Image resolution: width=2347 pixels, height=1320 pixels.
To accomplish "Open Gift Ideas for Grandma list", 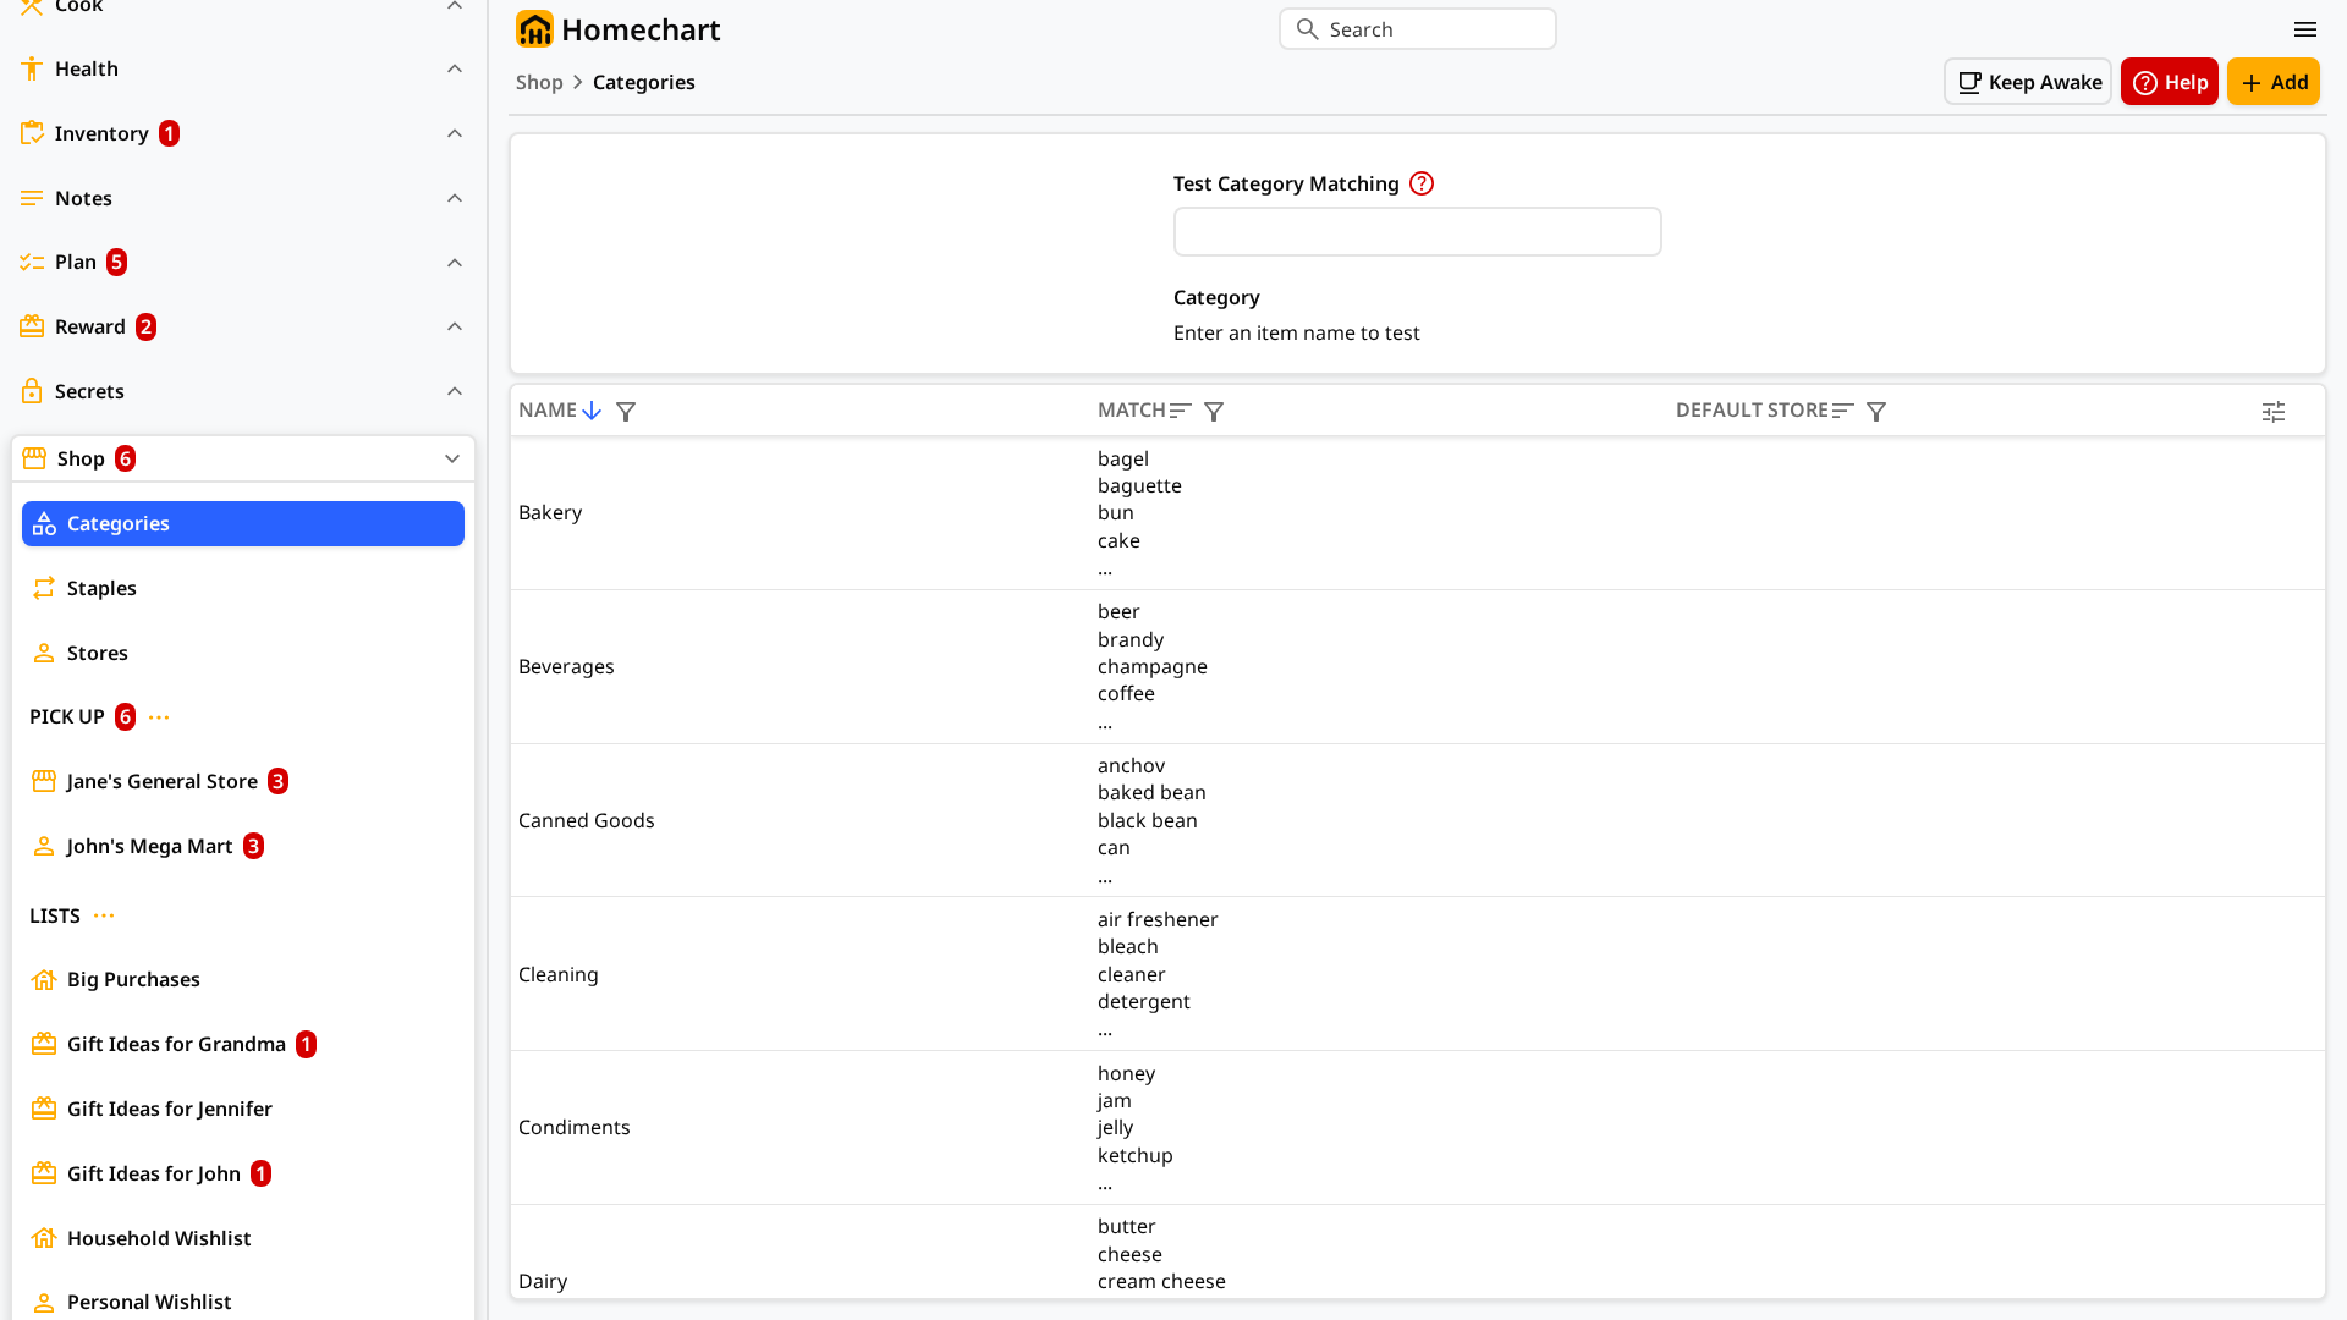I will tap(243, 1044).
